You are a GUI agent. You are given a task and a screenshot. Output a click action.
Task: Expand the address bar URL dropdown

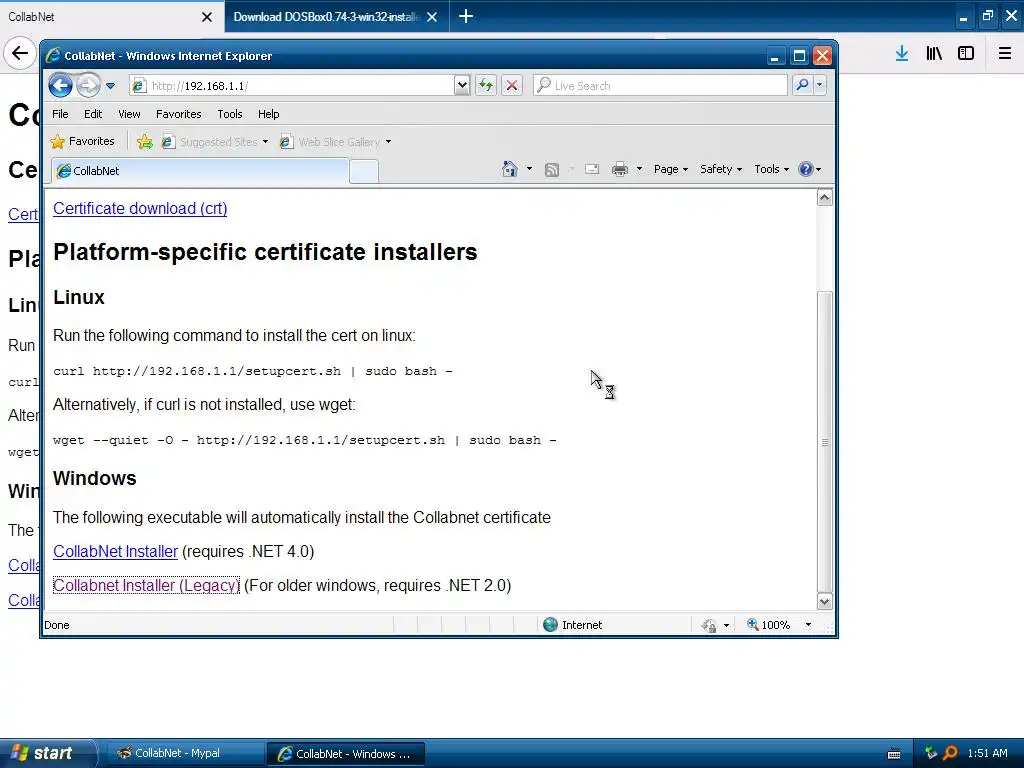click(x=462, y=86)
